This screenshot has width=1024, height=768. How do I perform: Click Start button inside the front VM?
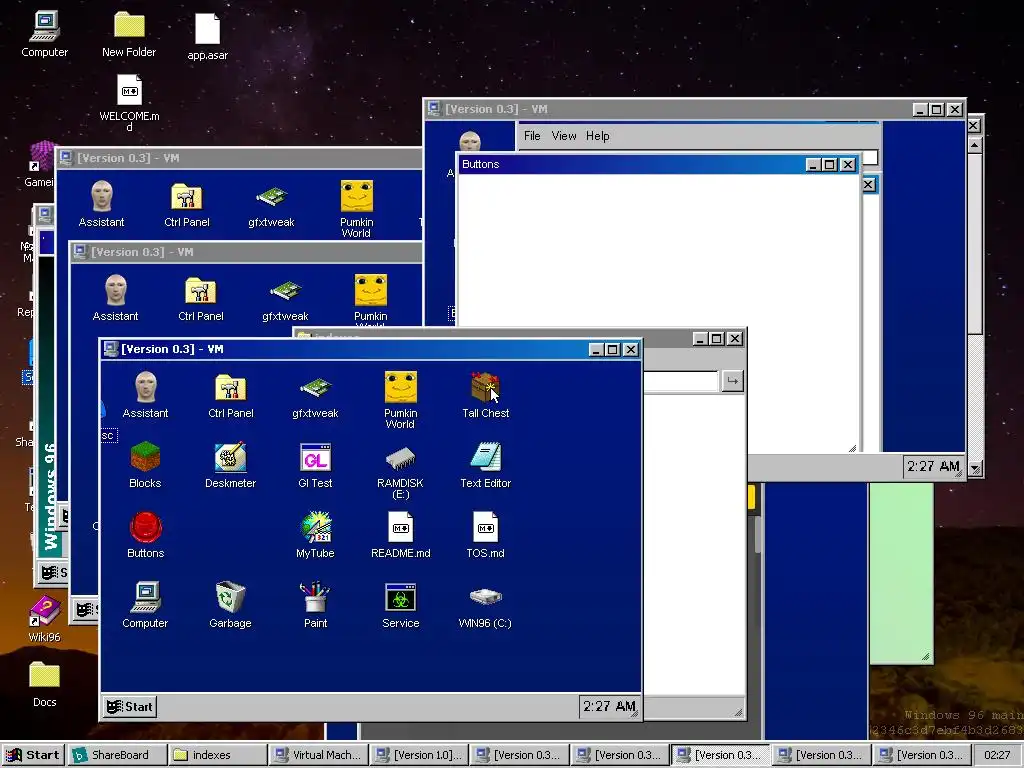point(130,707)
